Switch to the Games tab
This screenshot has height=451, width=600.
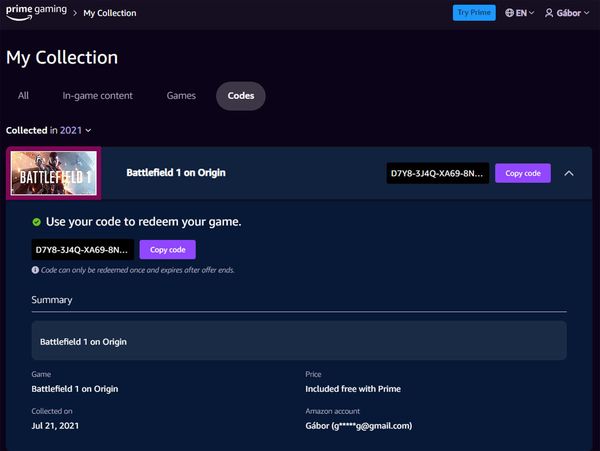click(x=181, y=96)
